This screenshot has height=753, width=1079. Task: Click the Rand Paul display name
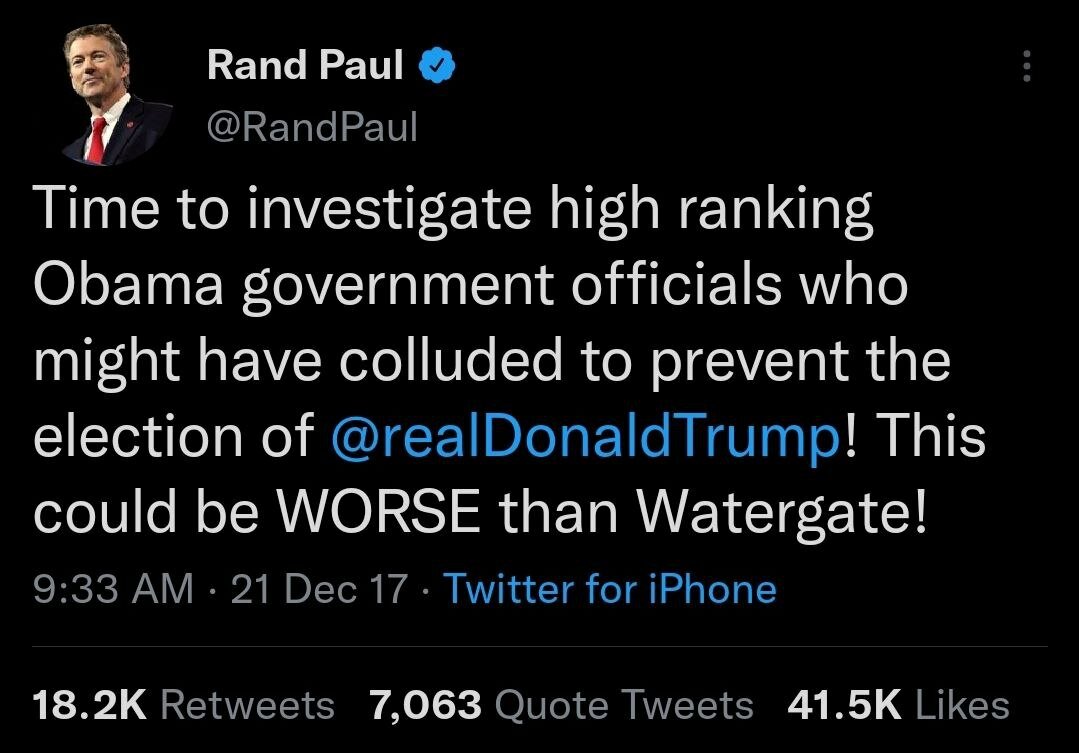click(x=305, y=66)
